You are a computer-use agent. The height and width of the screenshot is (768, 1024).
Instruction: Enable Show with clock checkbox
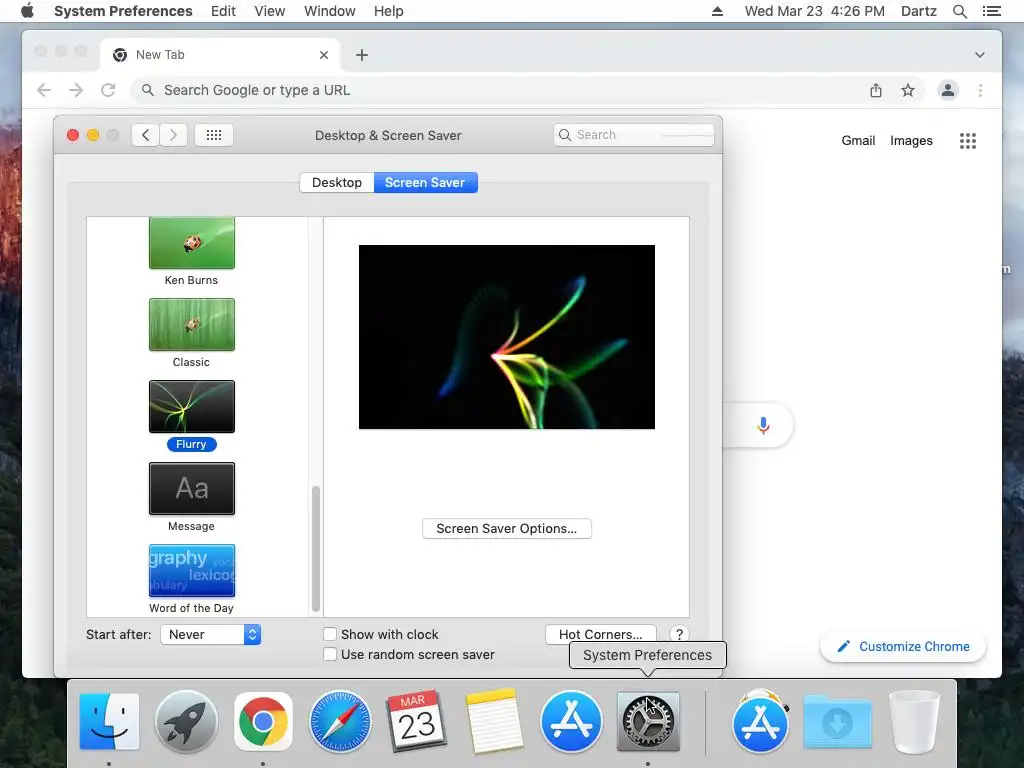click(x=330, y=634)
